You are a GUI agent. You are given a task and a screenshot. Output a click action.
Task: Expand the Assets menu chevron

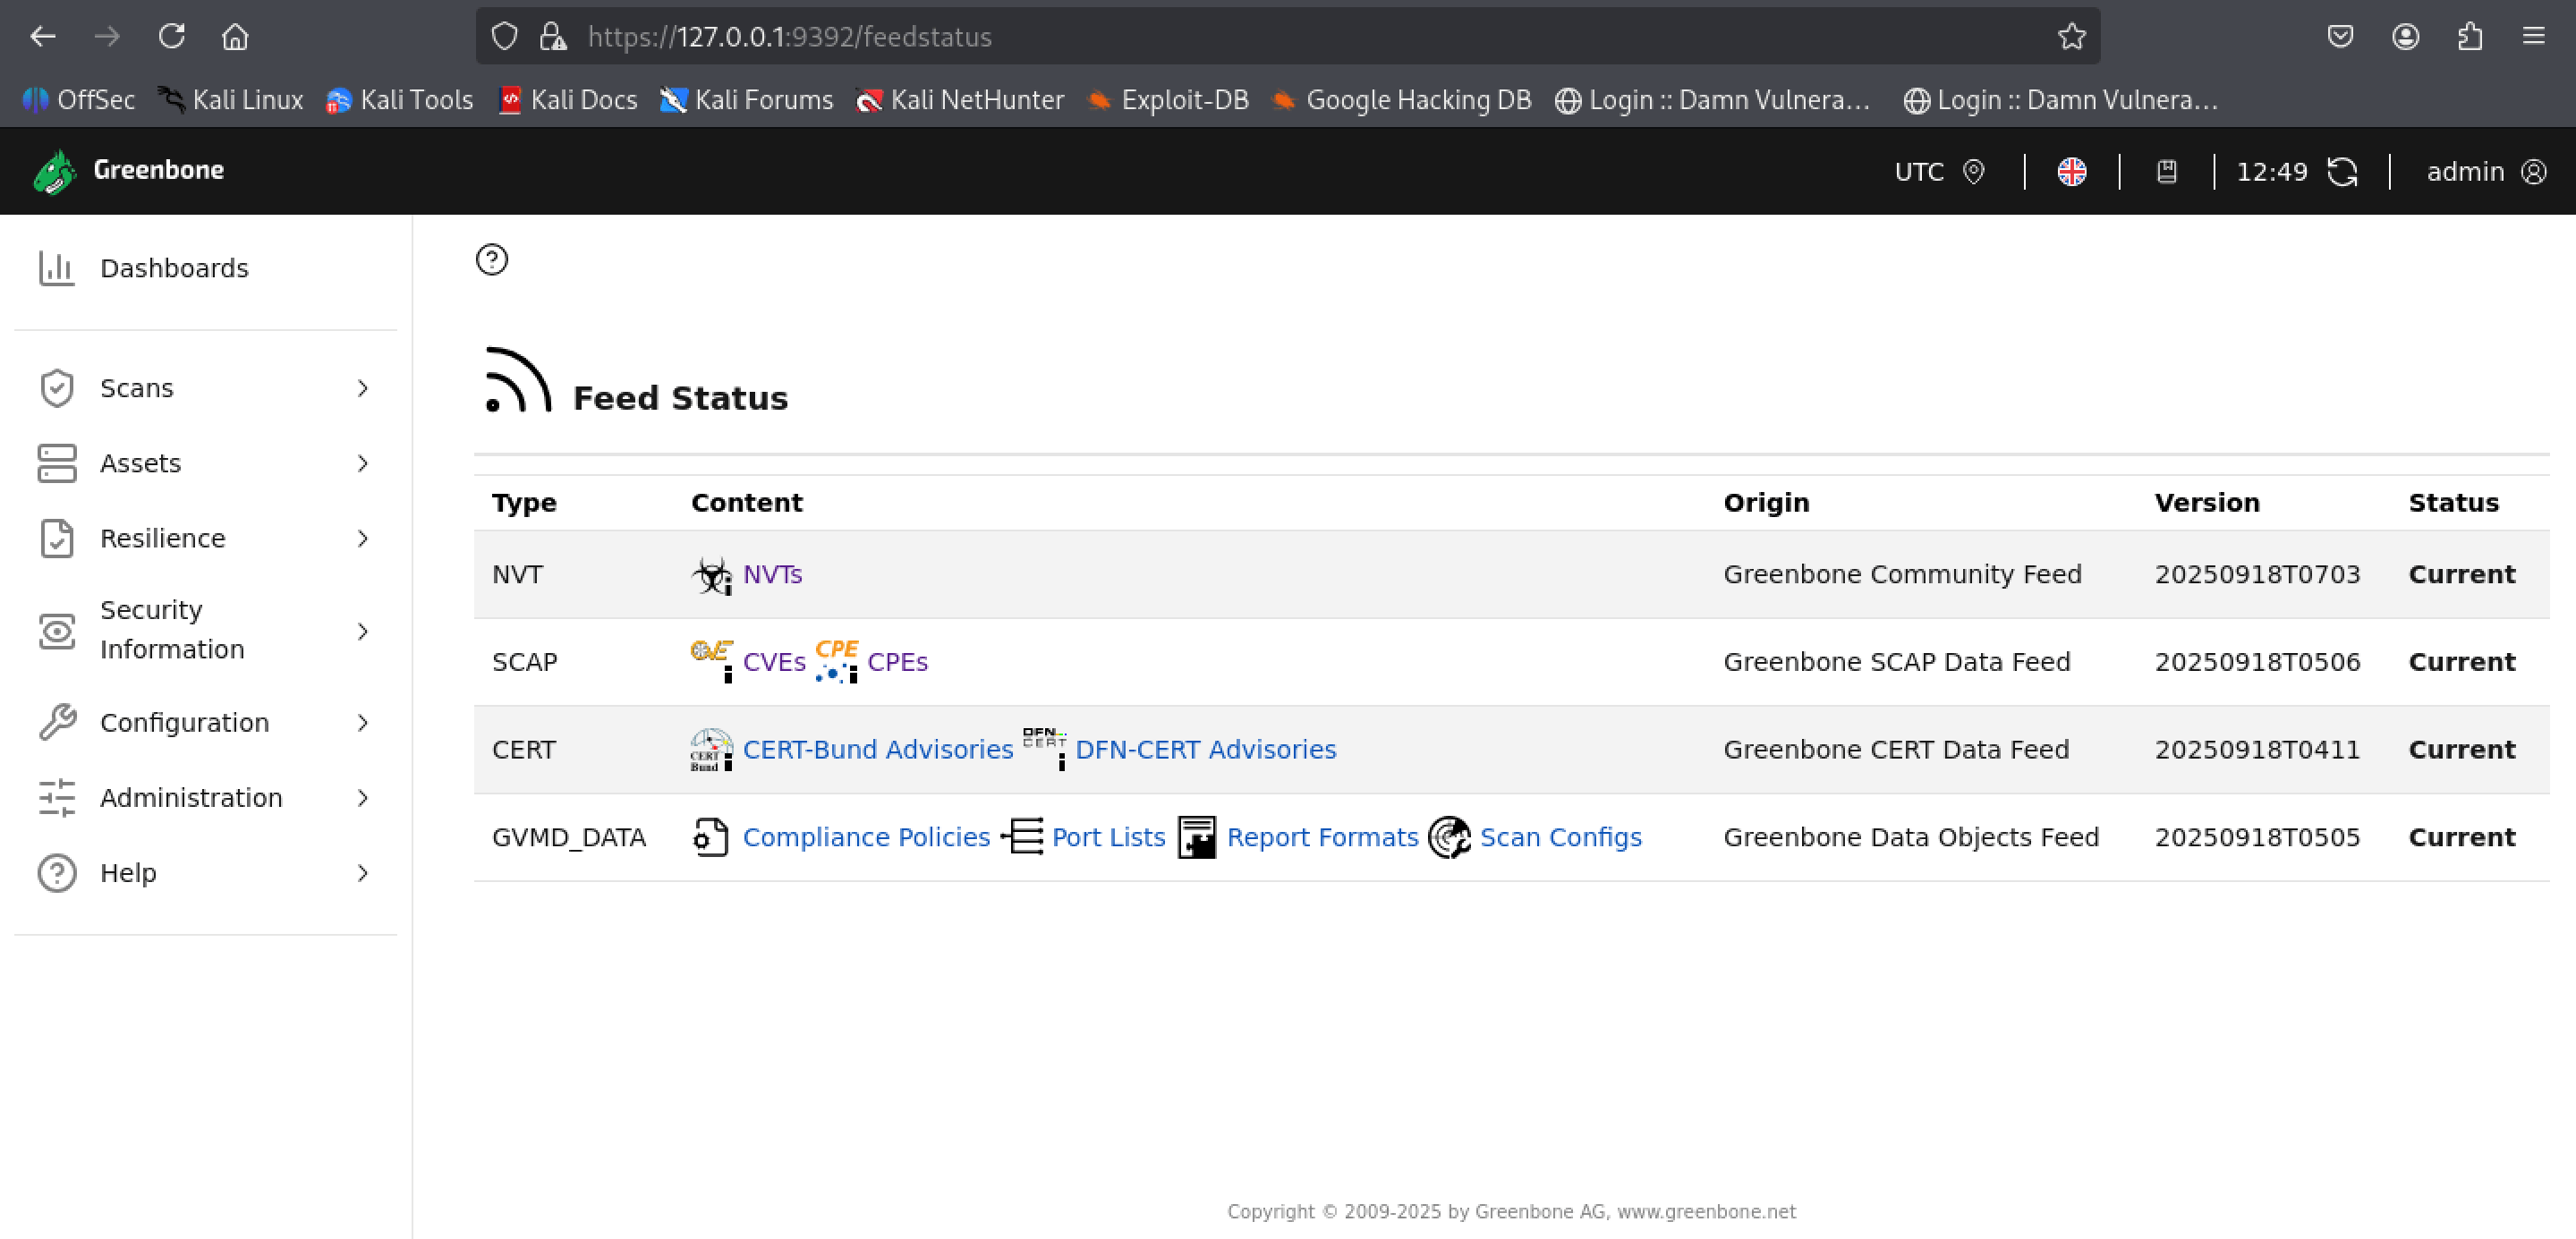[363, 463]
